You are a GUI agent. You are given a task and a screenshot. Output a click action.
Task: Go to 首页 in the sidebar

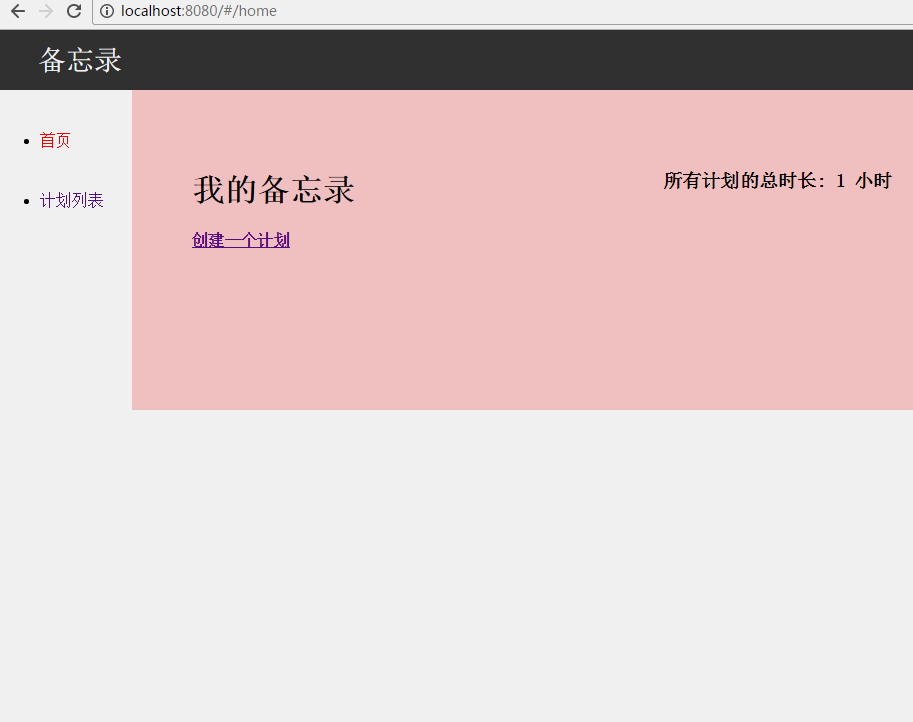[55, 141]
